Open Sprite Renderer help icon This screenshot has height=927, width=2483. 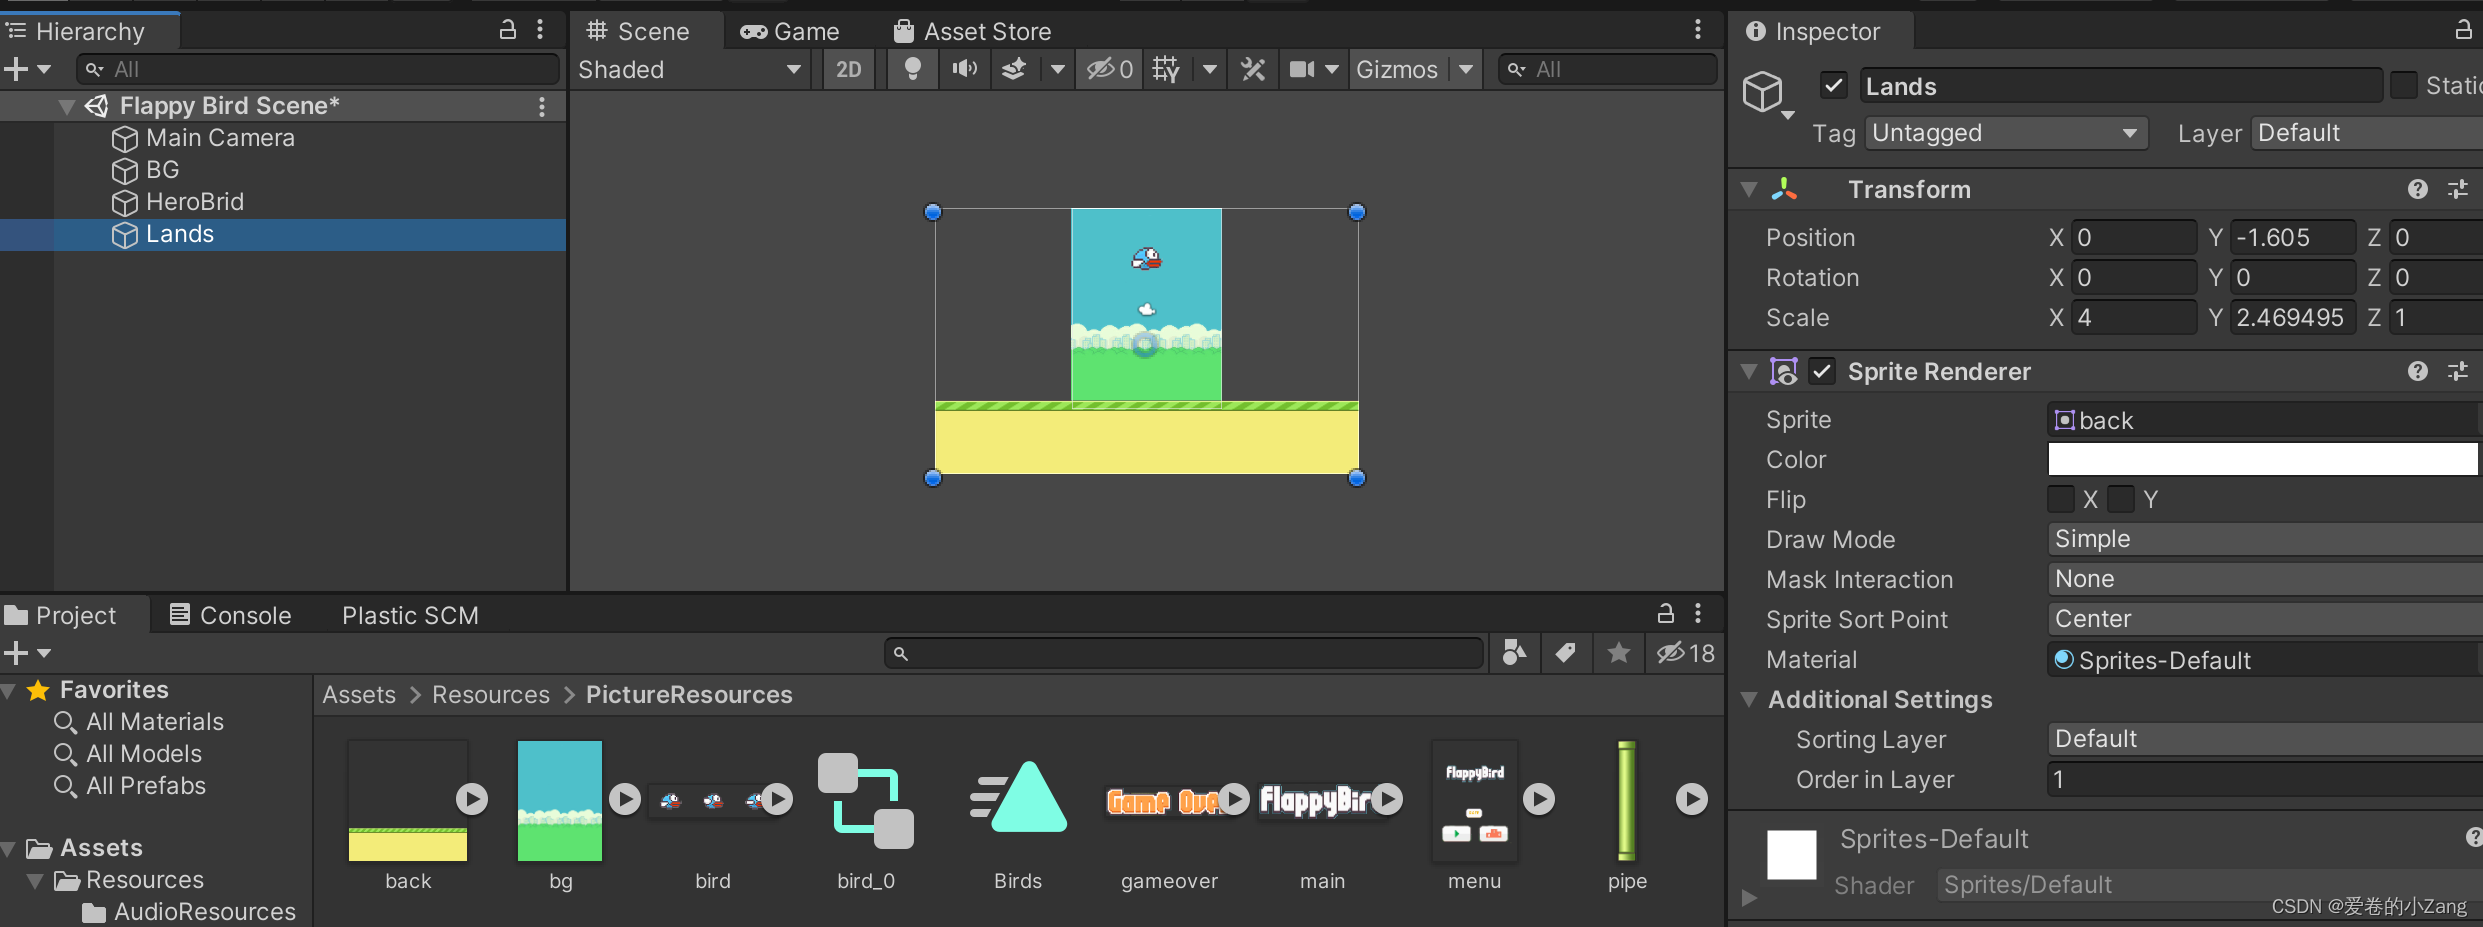[2418, 371]
